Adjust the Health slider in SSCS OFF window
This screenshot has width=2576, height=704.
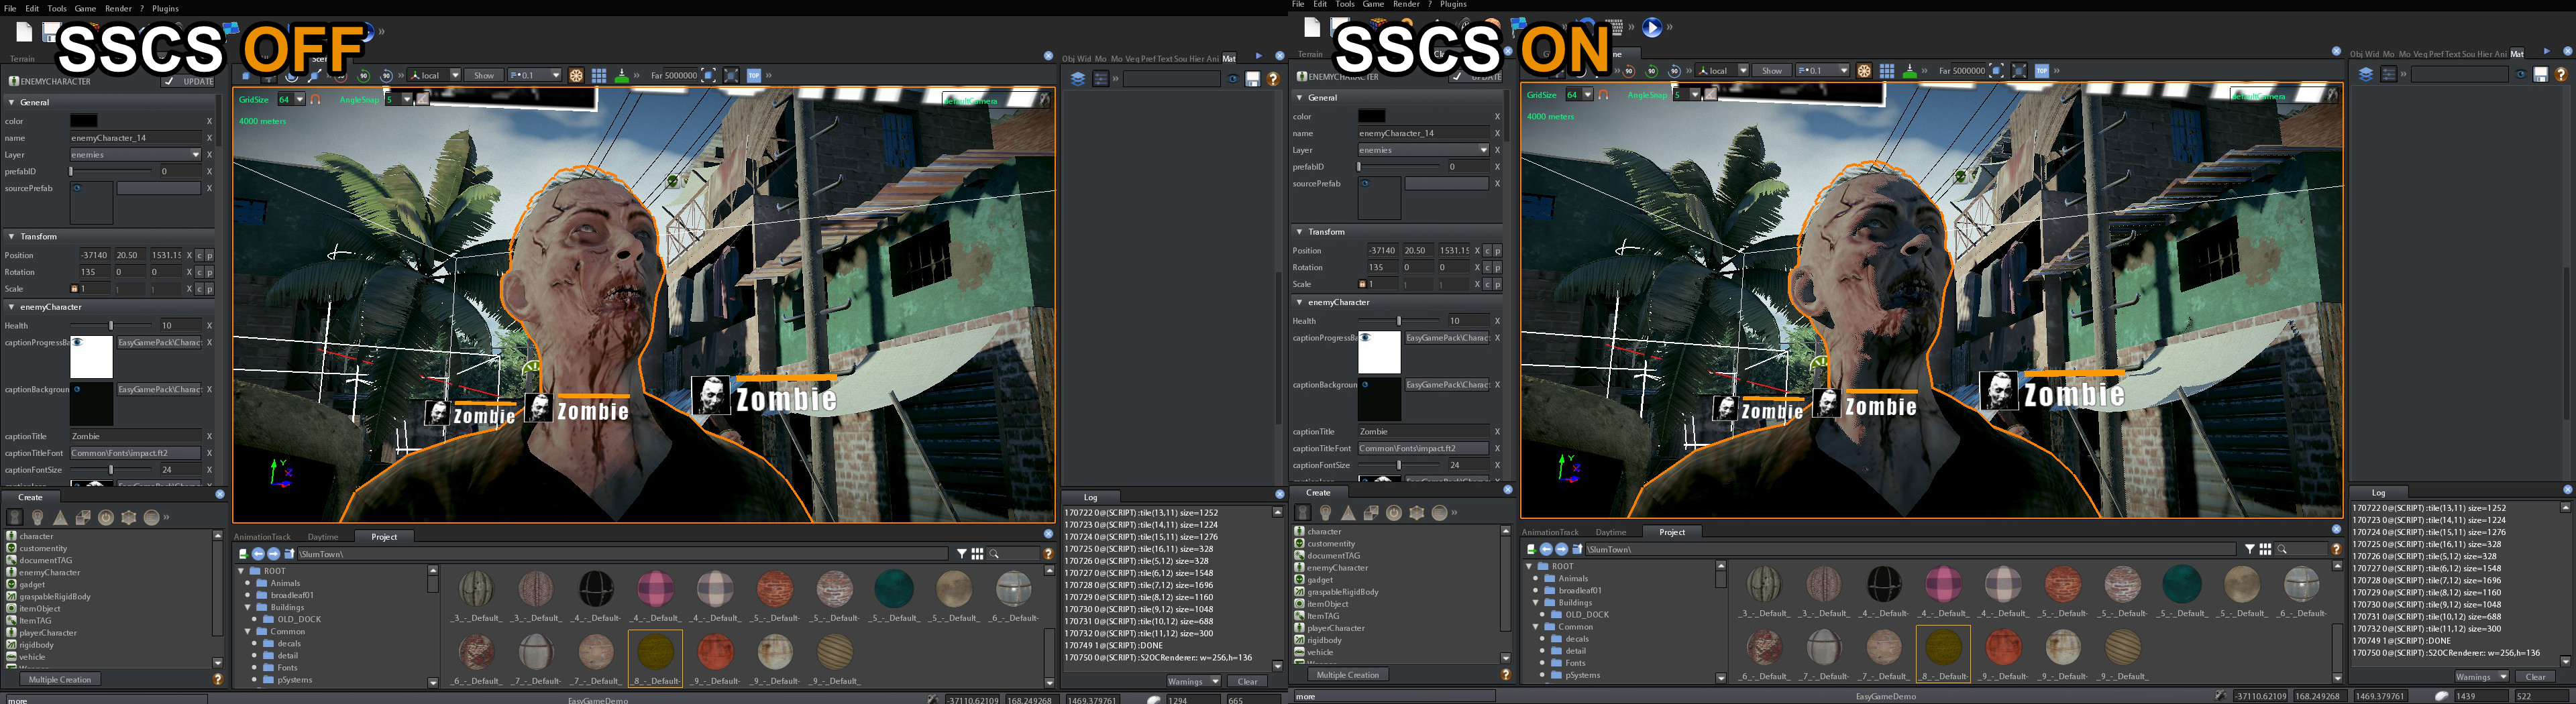pyautogui.click(x=111, y=325)
